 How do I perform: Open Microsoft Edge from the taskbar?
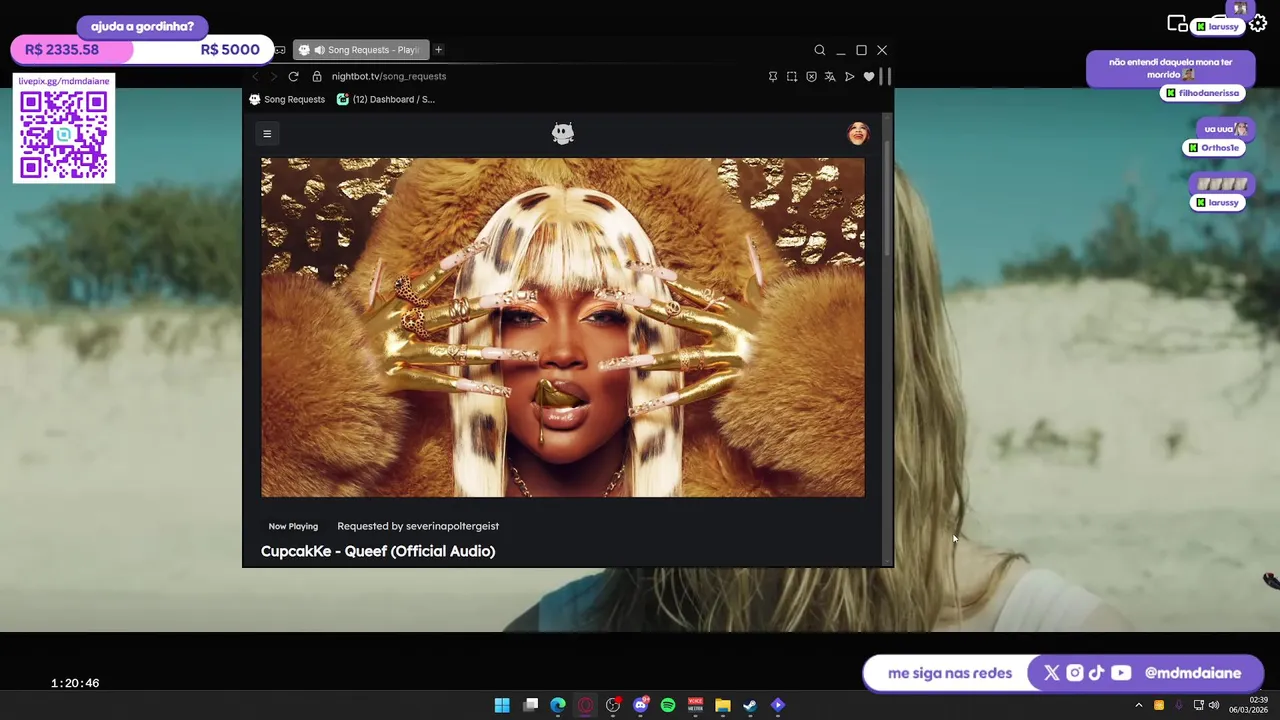coord(558,705)
